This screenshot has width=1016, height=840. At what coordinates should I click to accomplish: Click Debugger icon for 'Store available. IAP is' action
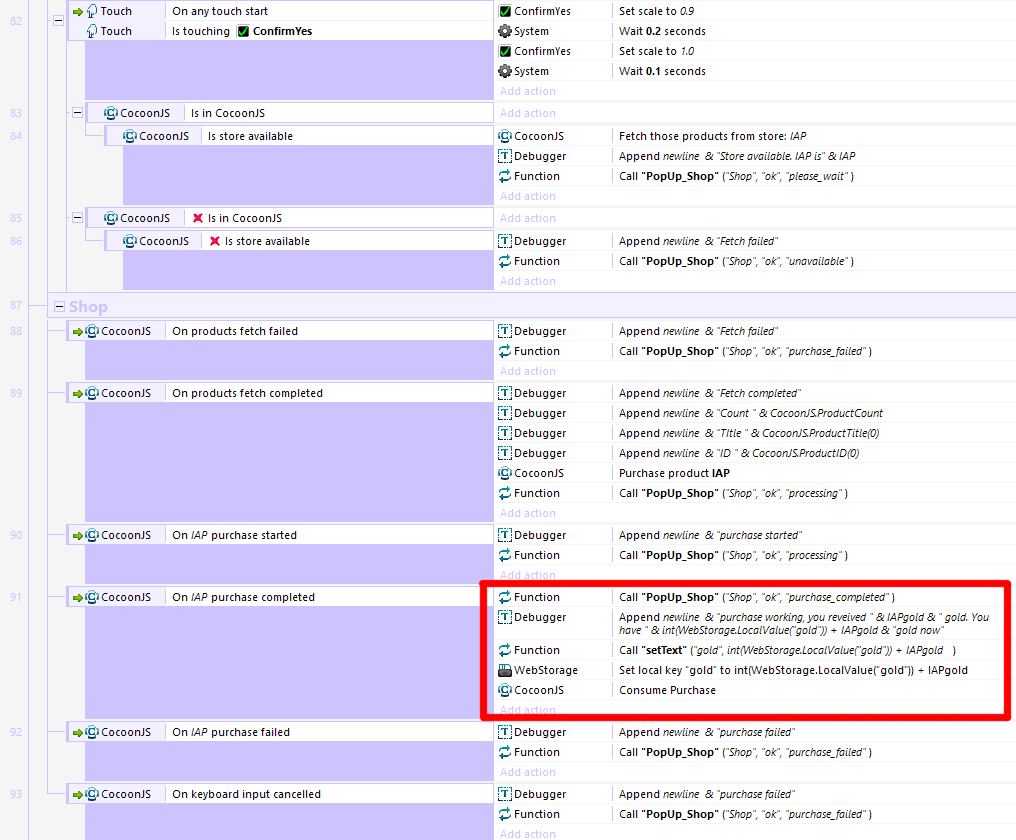click(505, 156)
